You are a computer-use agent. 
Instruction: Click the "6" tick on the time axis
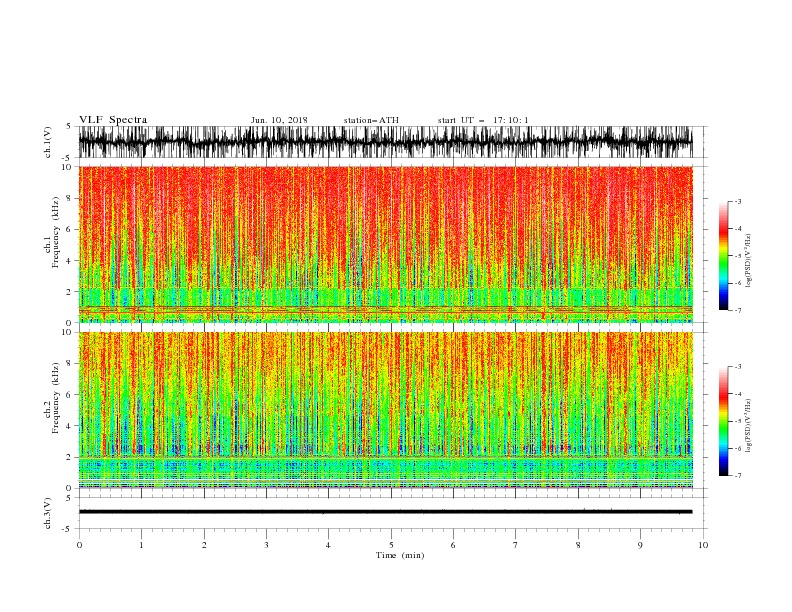(453, 545)
